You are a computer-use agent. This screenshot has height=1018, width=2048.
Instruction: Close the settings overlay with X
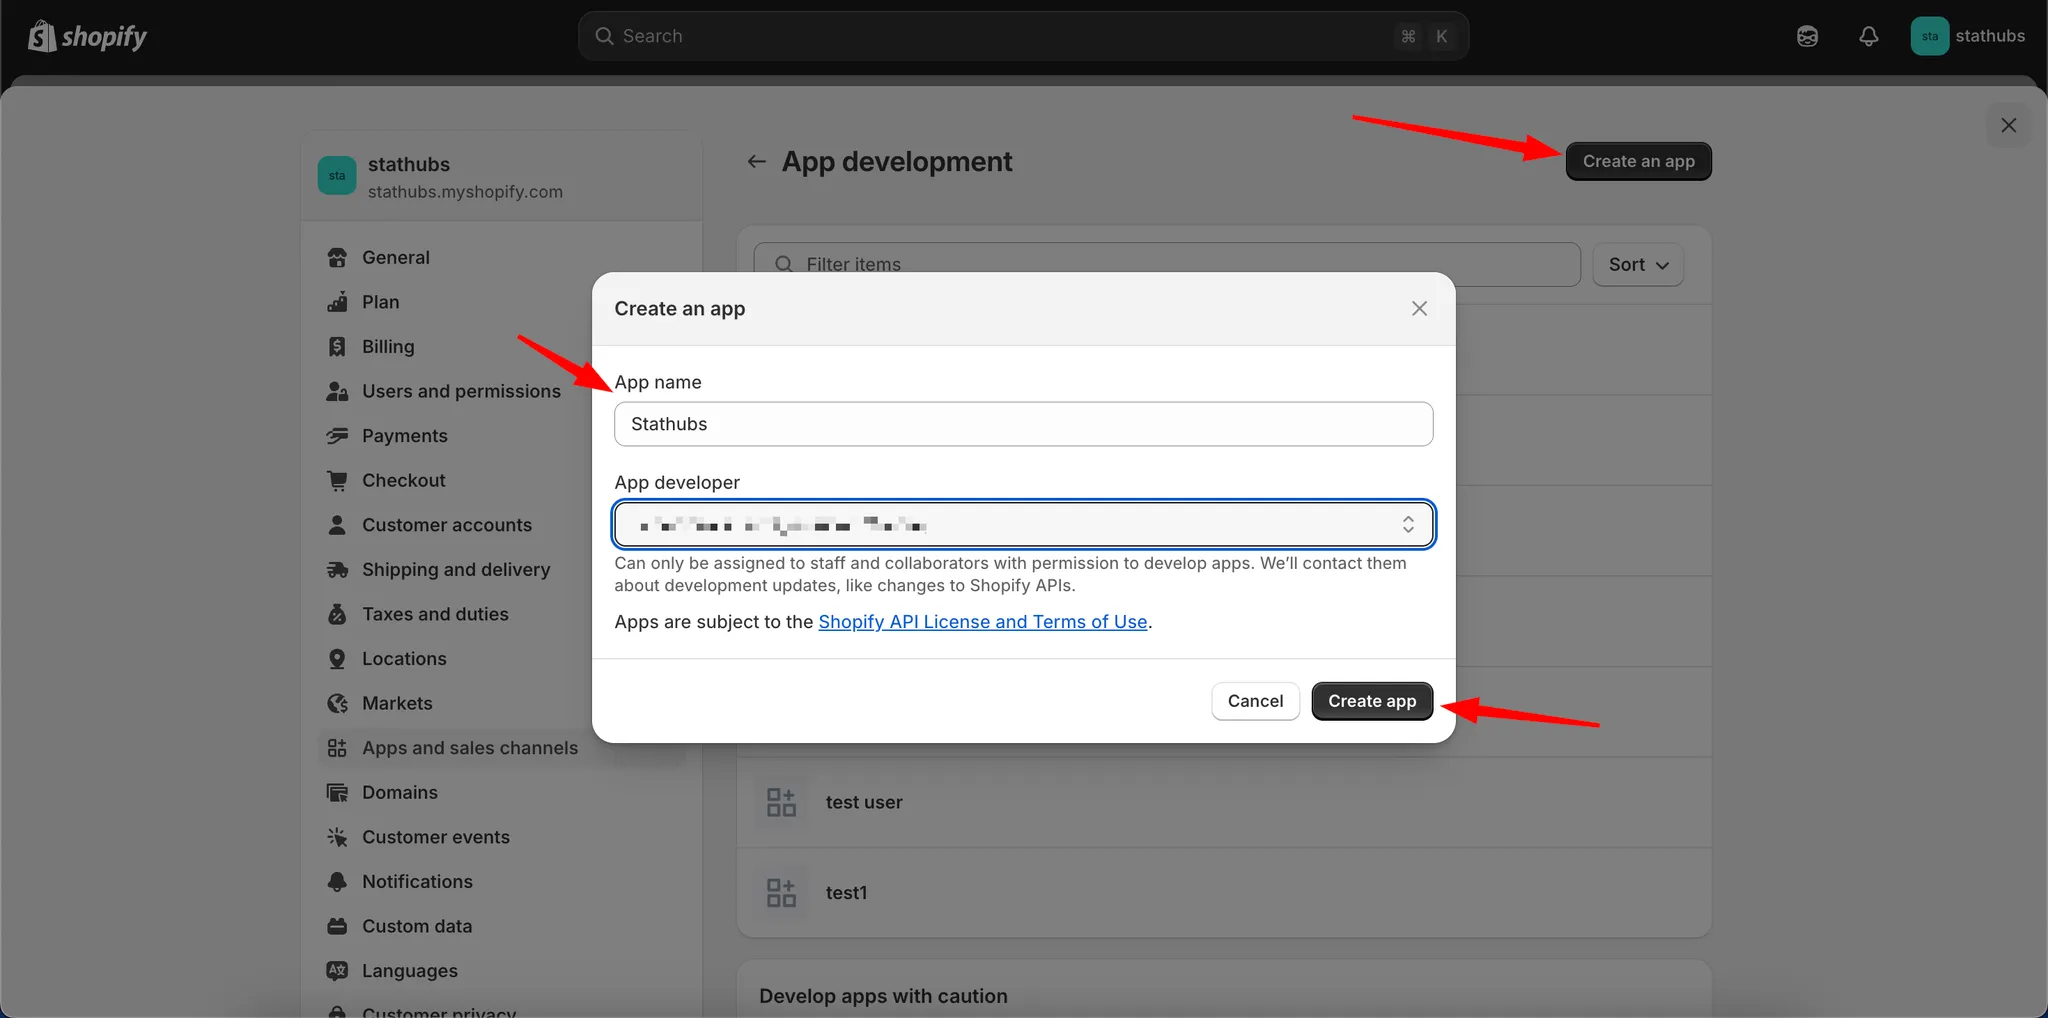(2008, 125)
